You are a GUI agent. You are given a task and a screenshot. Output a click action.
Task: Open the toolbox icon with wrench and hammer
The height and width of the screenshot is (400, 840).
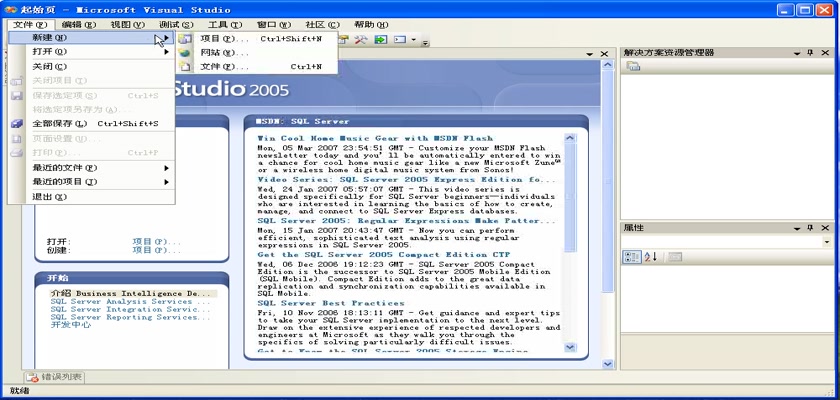361,40
